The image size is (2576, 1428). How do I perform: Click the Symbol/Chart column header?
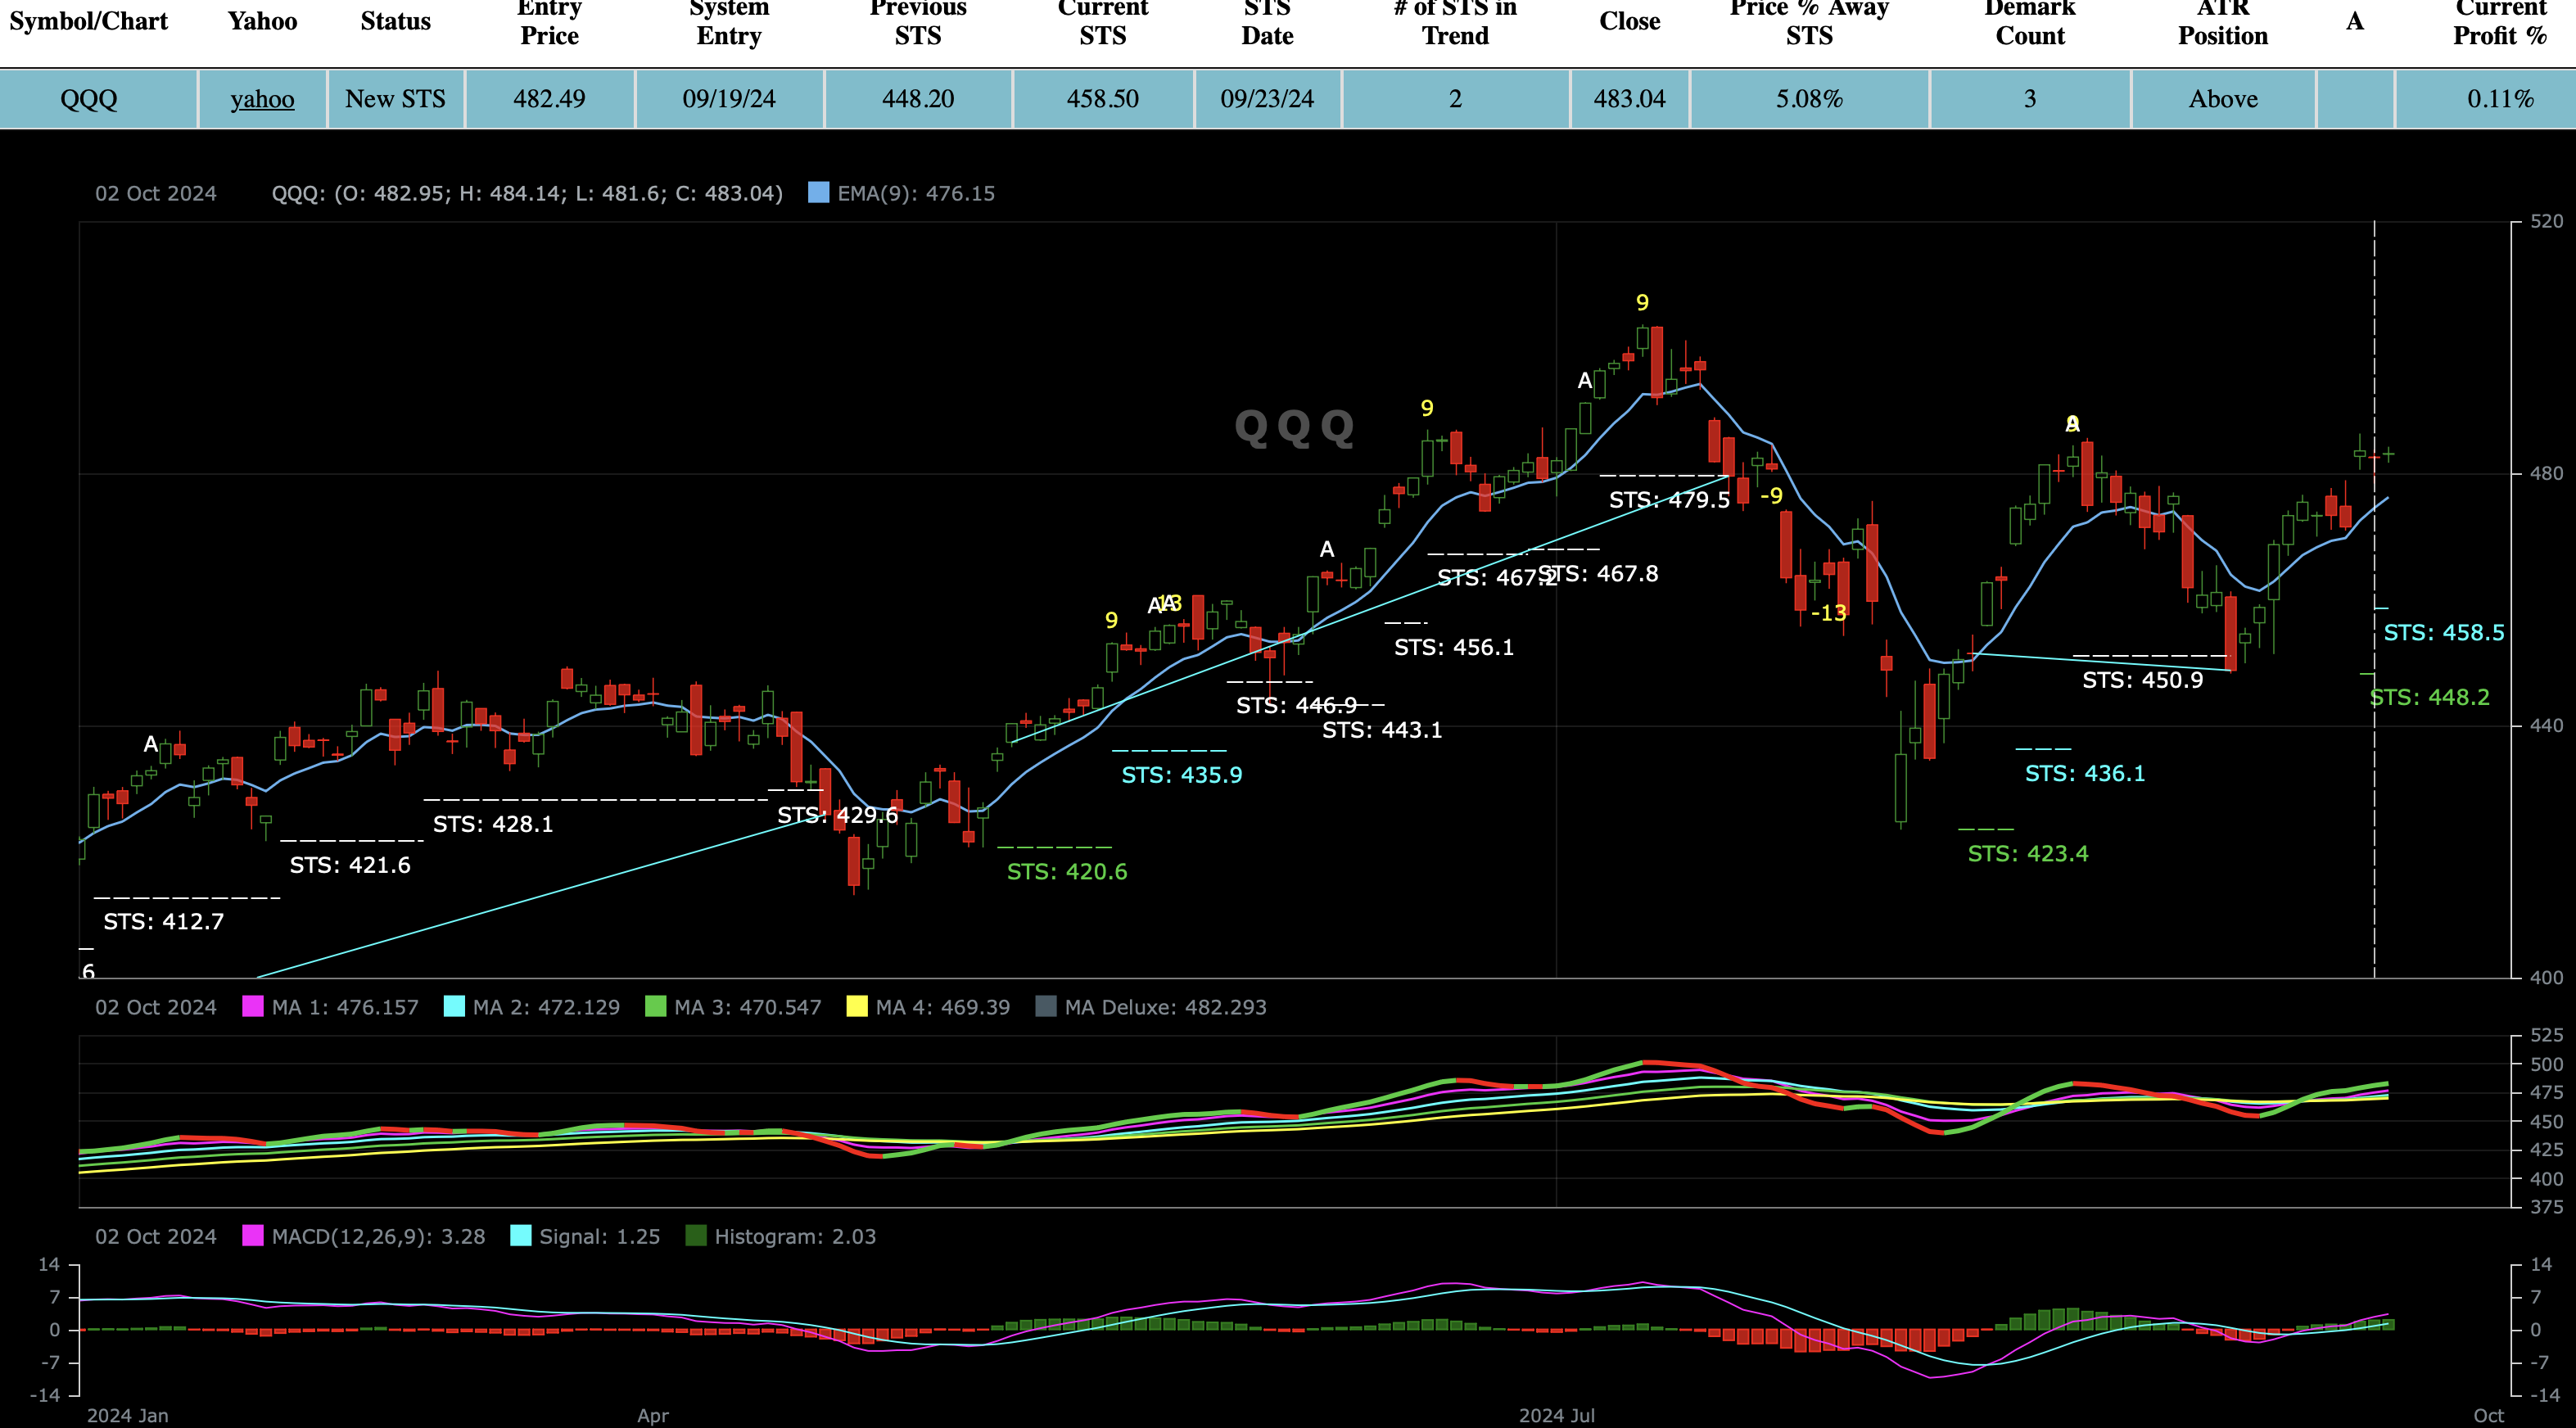(x=89, y=21)
